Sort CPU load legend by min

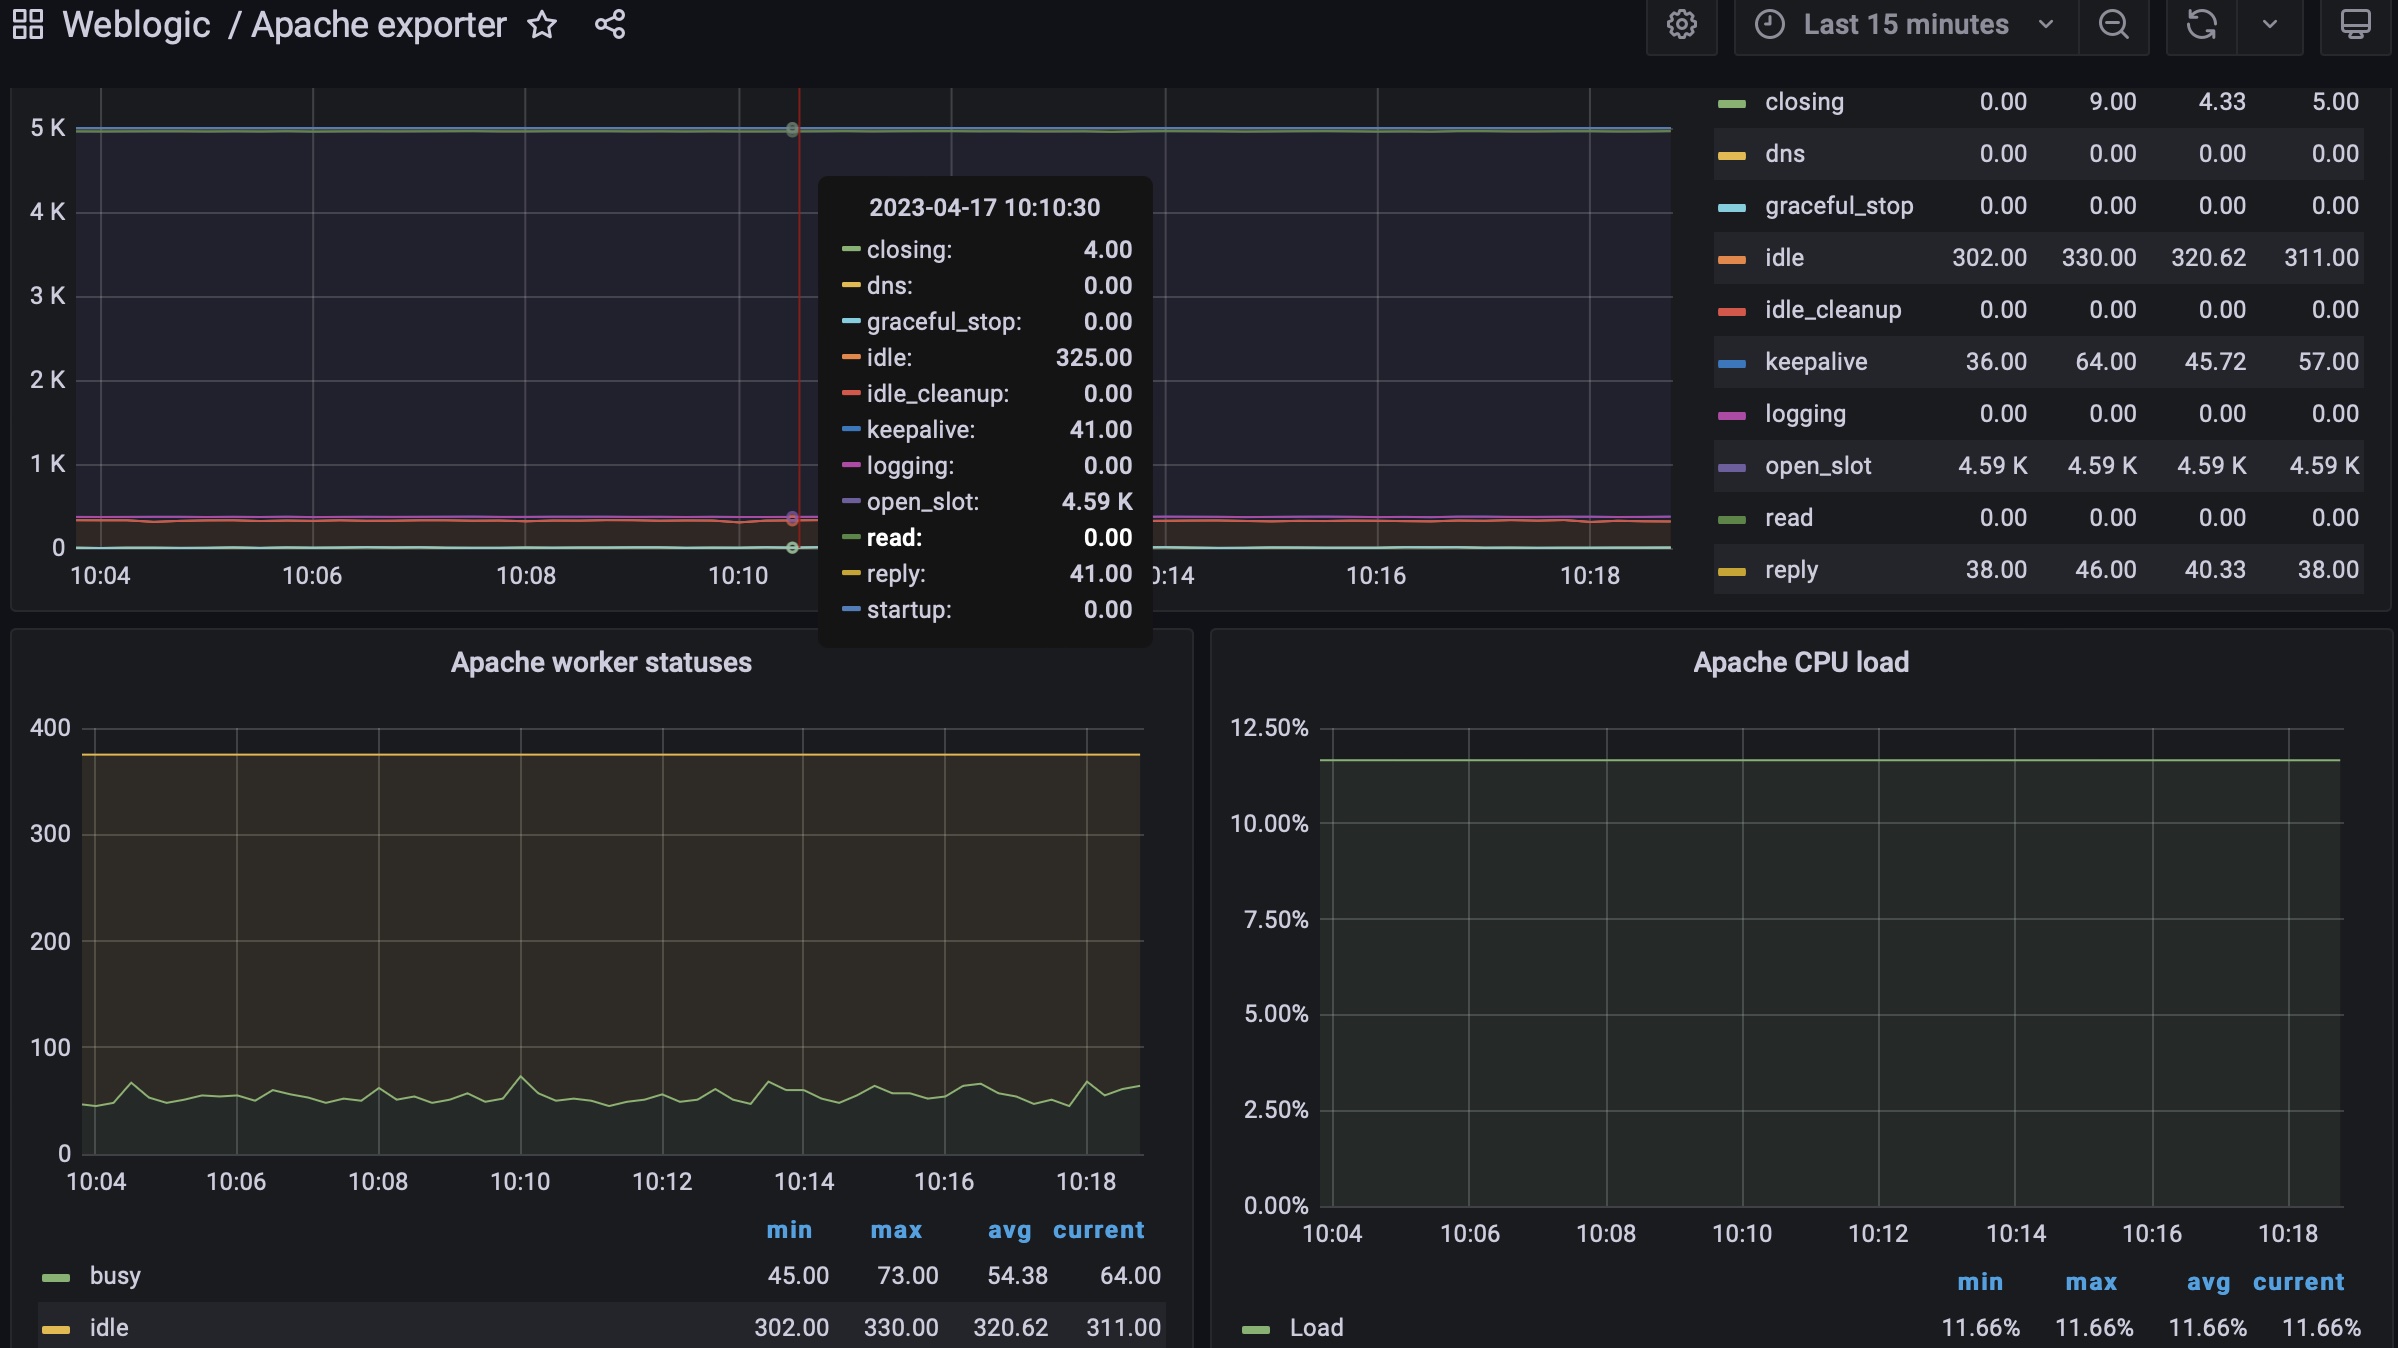tap(1980, 1282)
